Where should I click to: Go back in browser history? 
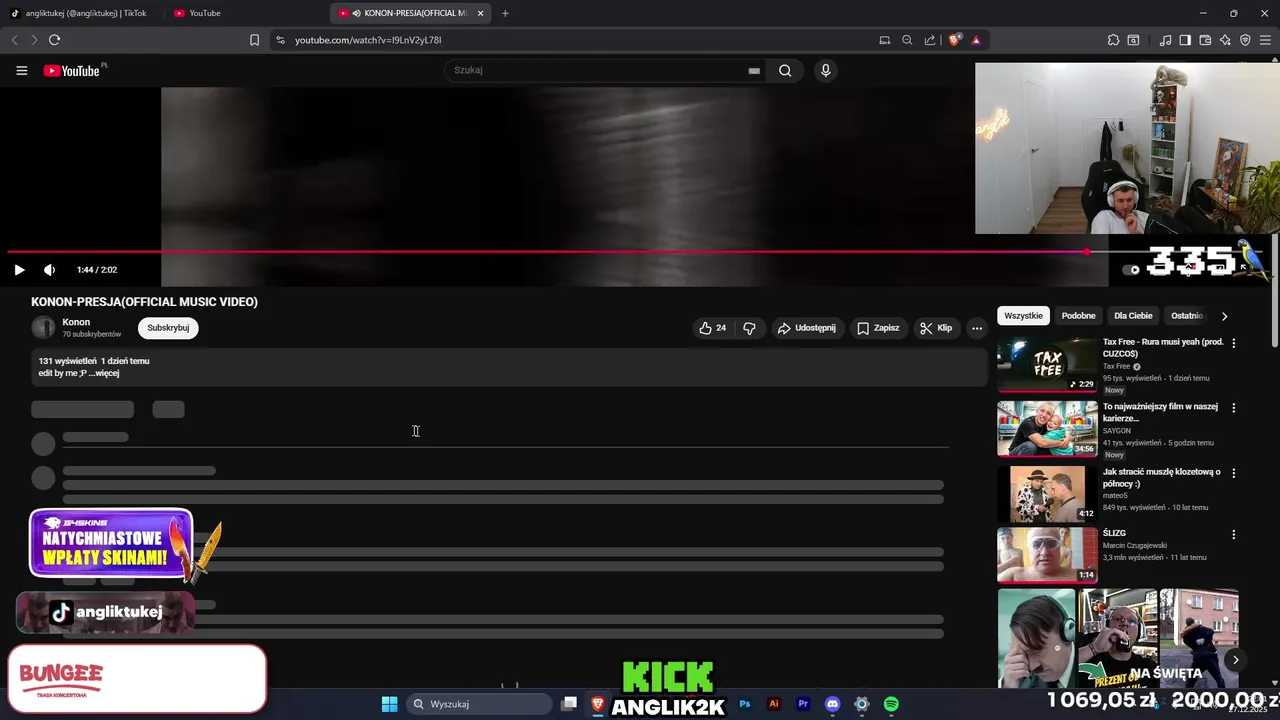(14, 40)
